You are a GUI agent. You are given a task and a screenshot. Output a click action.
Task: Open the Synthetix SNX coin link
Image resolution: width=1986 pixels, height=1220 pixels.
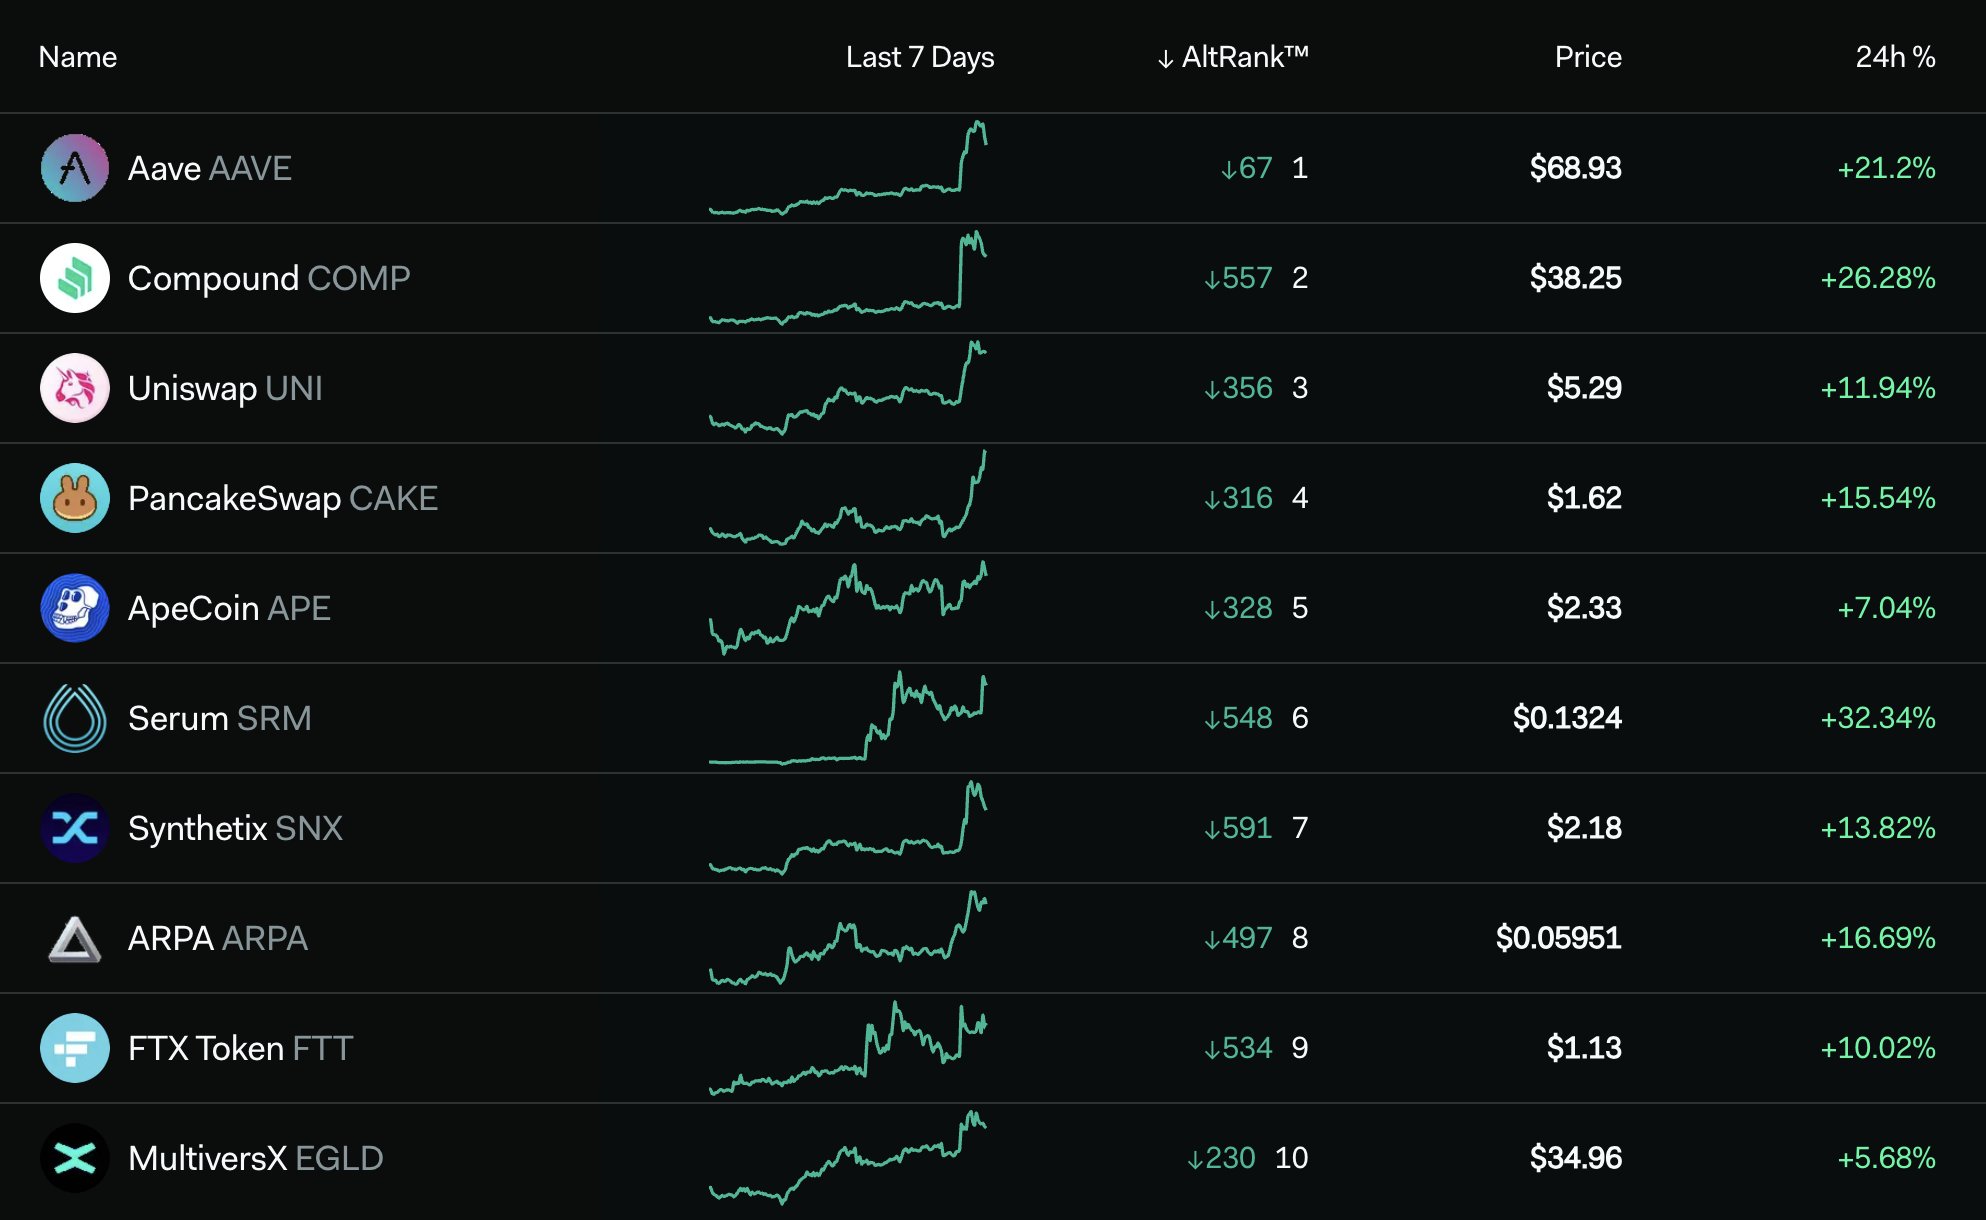[x=235, y=828]
